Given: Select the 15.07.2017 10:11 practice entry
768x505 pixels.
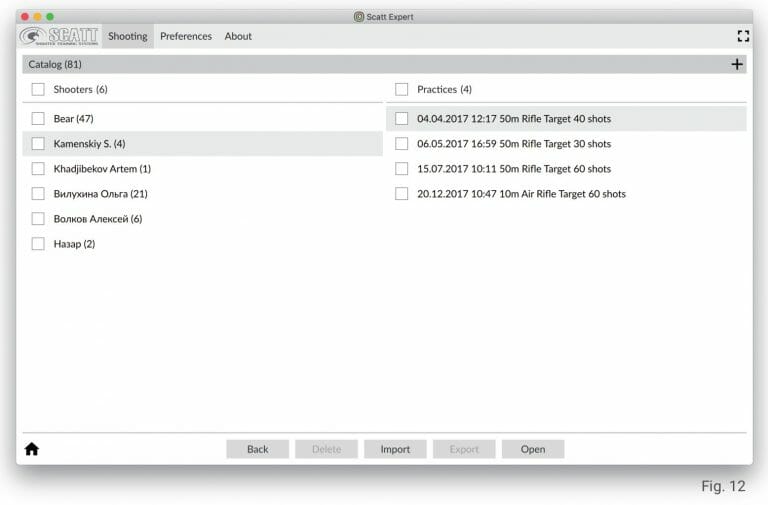Looking at the screenshot, I should (514, 169).
